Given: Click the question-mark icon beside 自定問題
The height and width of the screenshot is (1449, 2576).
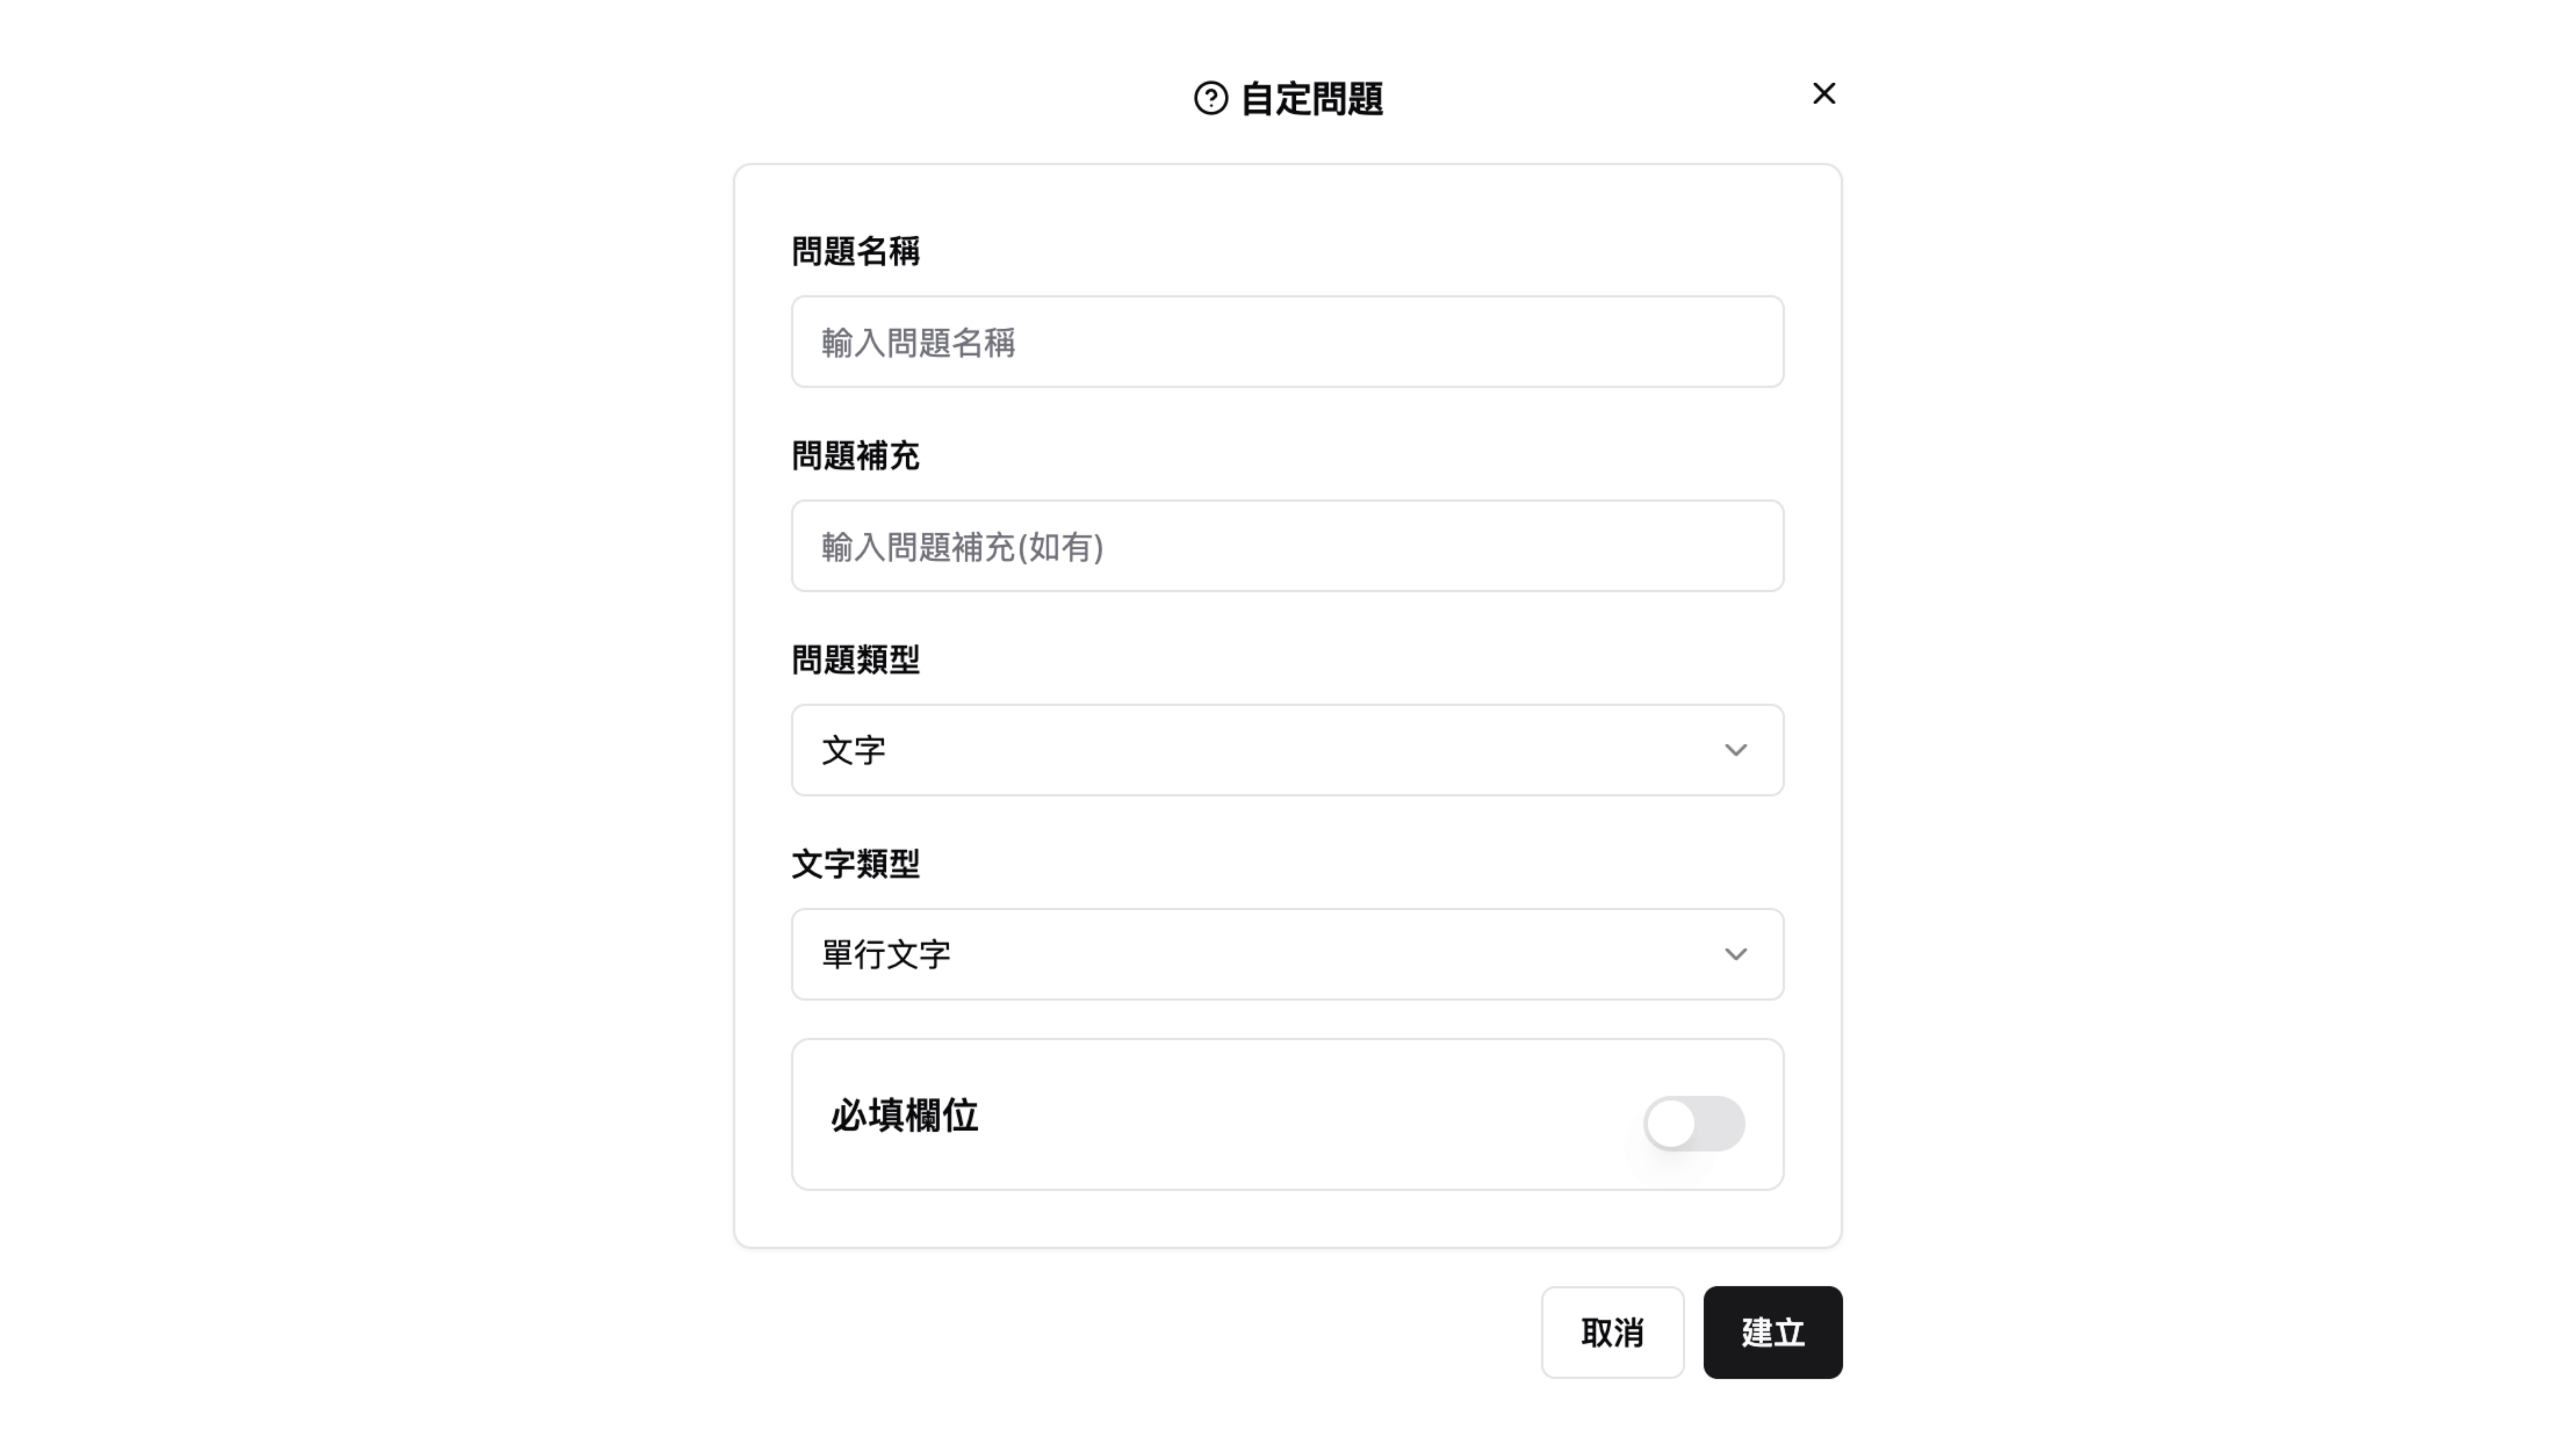Looking at the screenshot, I should 1210,98.
